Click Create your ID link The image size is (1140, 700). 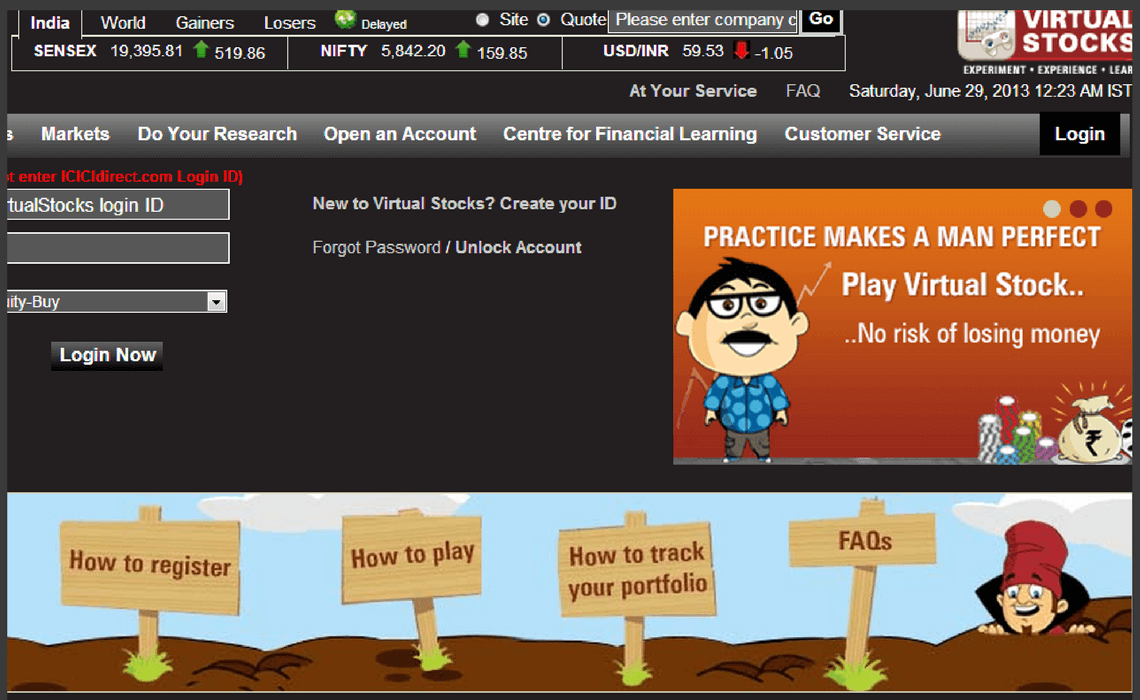pos(558,204)
